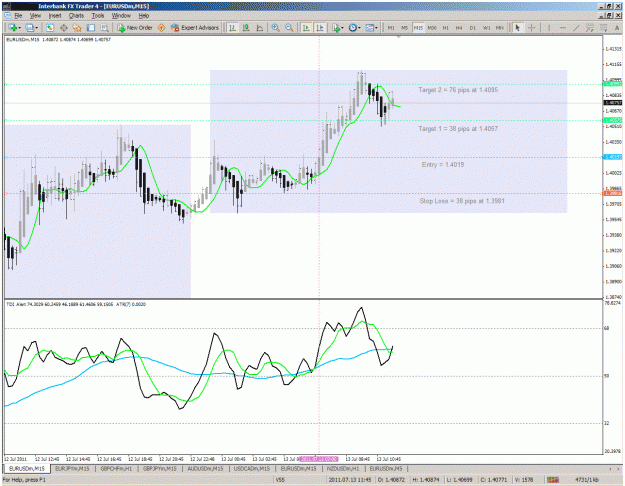The image size is (625, 486).
Task: Toggle the Terminal panel
Action: click(91, 28)
